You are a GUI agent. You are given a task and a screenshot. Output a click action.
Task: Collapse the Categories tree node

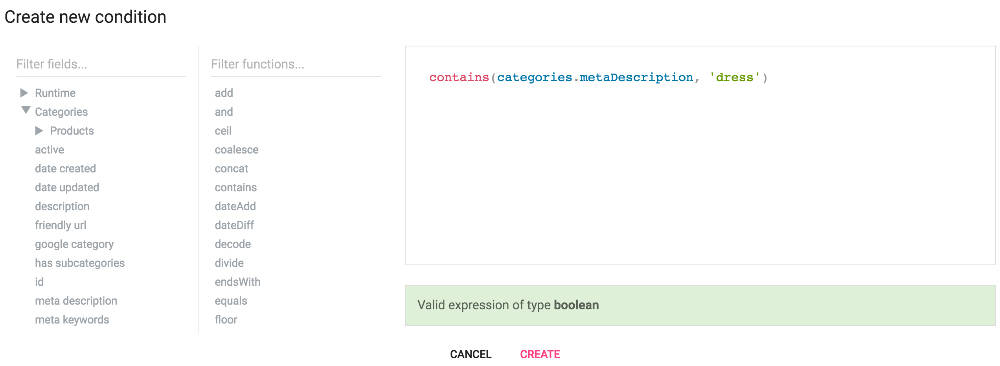click(26, 111)
